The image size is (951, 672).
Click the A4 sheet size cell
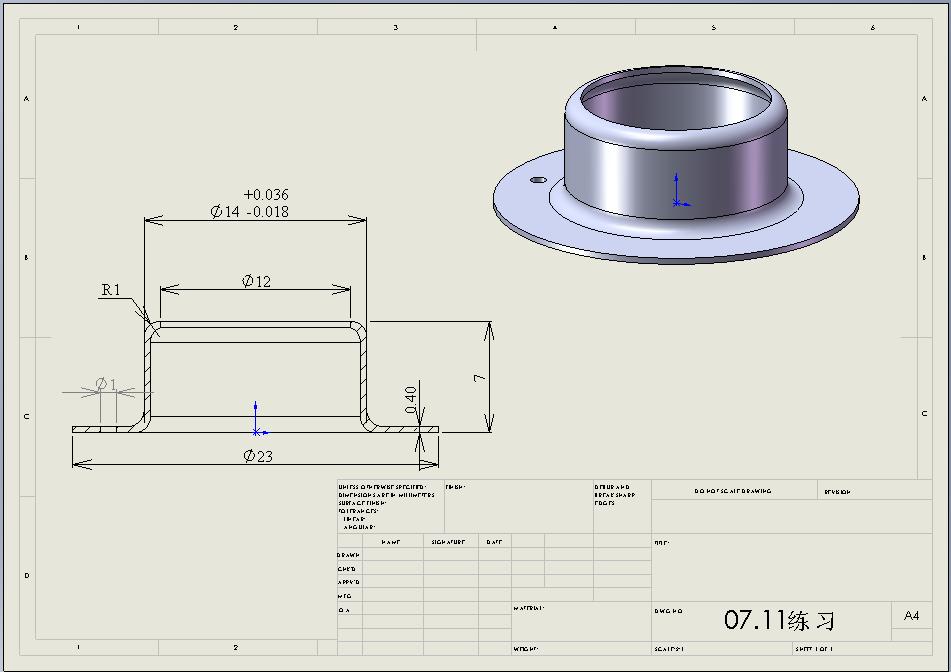911,616
